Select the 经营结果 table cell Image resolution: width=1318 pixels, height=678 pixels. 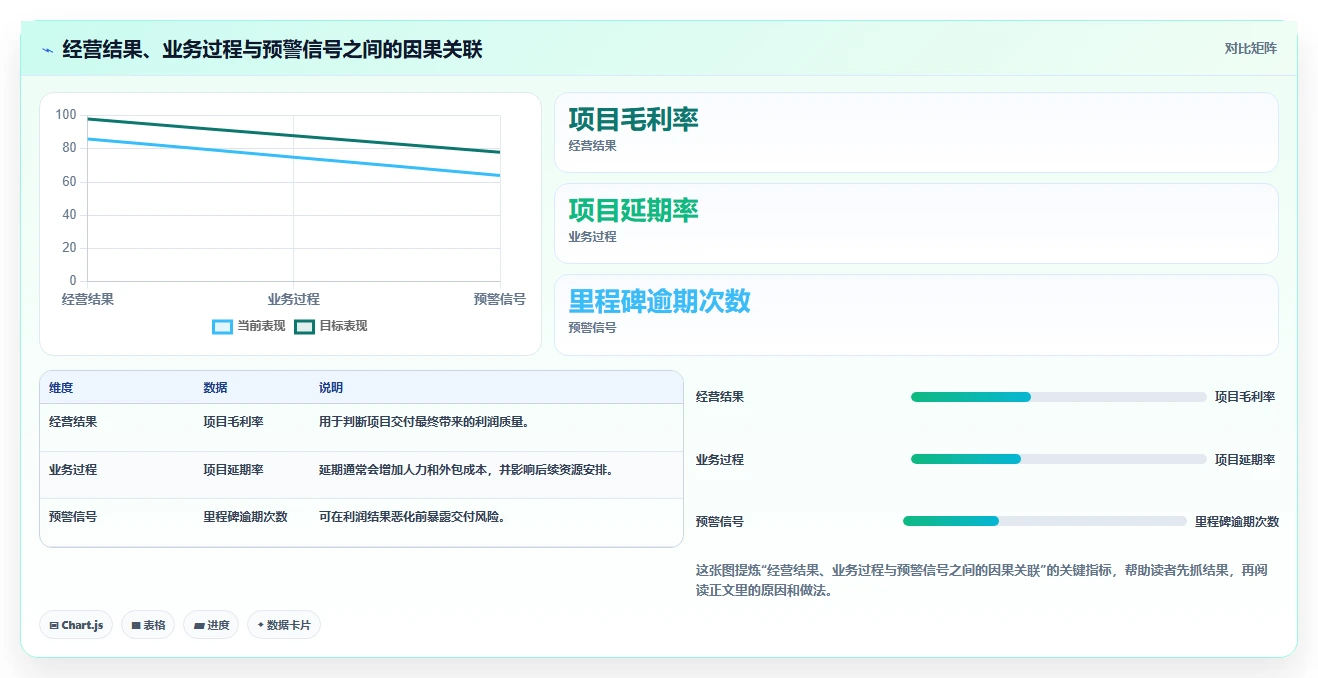pyautogui.click(x=73, y=422)
